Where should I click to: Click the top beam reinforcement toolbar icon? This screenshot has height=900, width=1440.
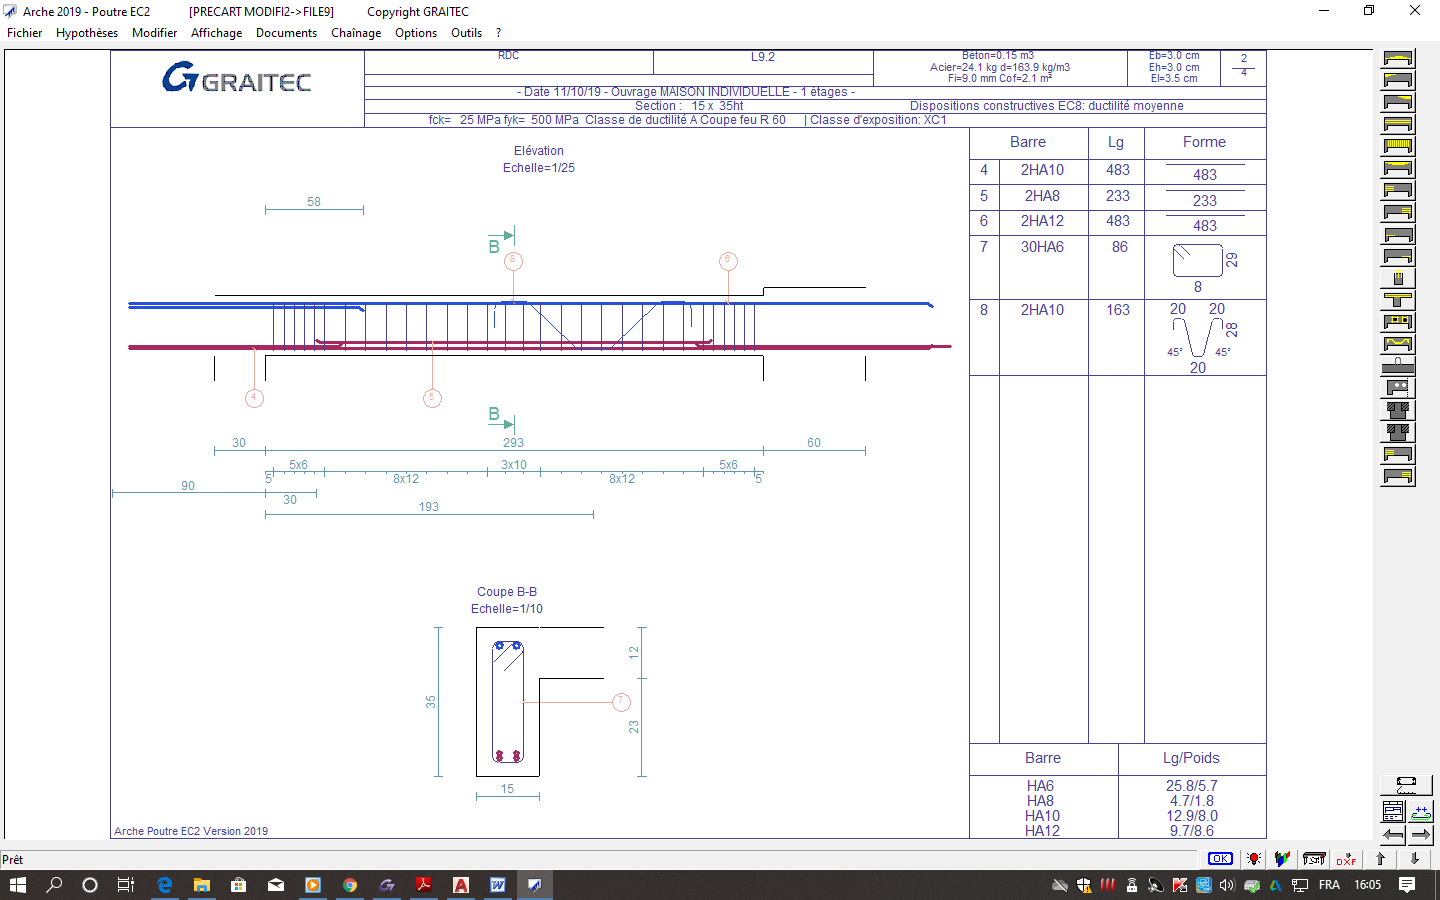[1398, 58]
